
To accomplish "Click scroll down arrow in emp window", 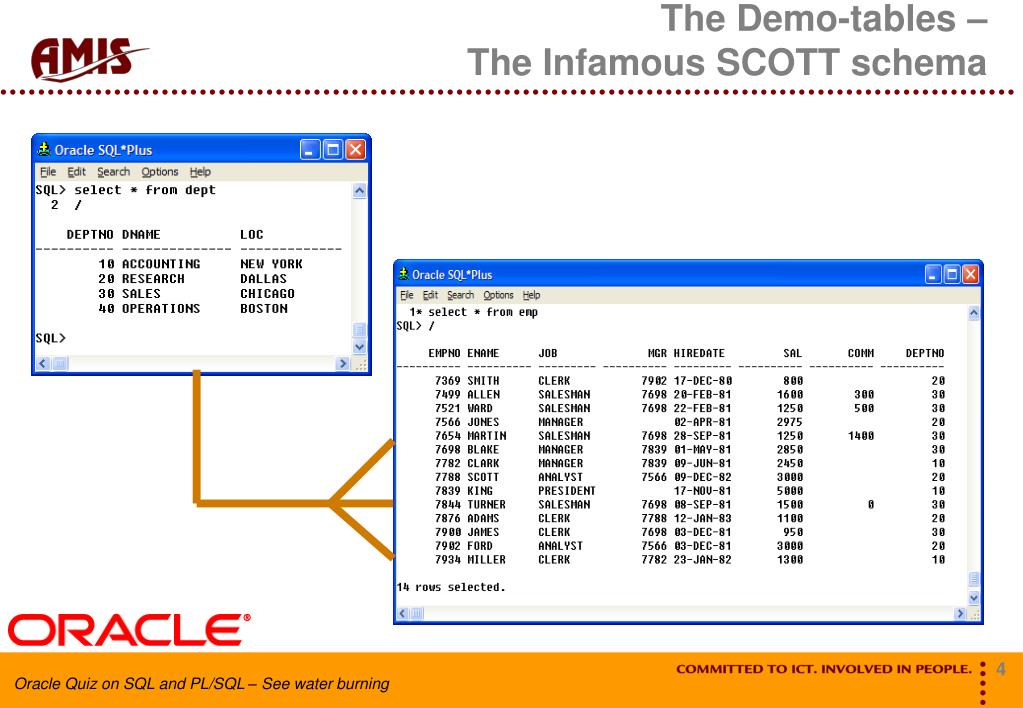I will [973, 598].
